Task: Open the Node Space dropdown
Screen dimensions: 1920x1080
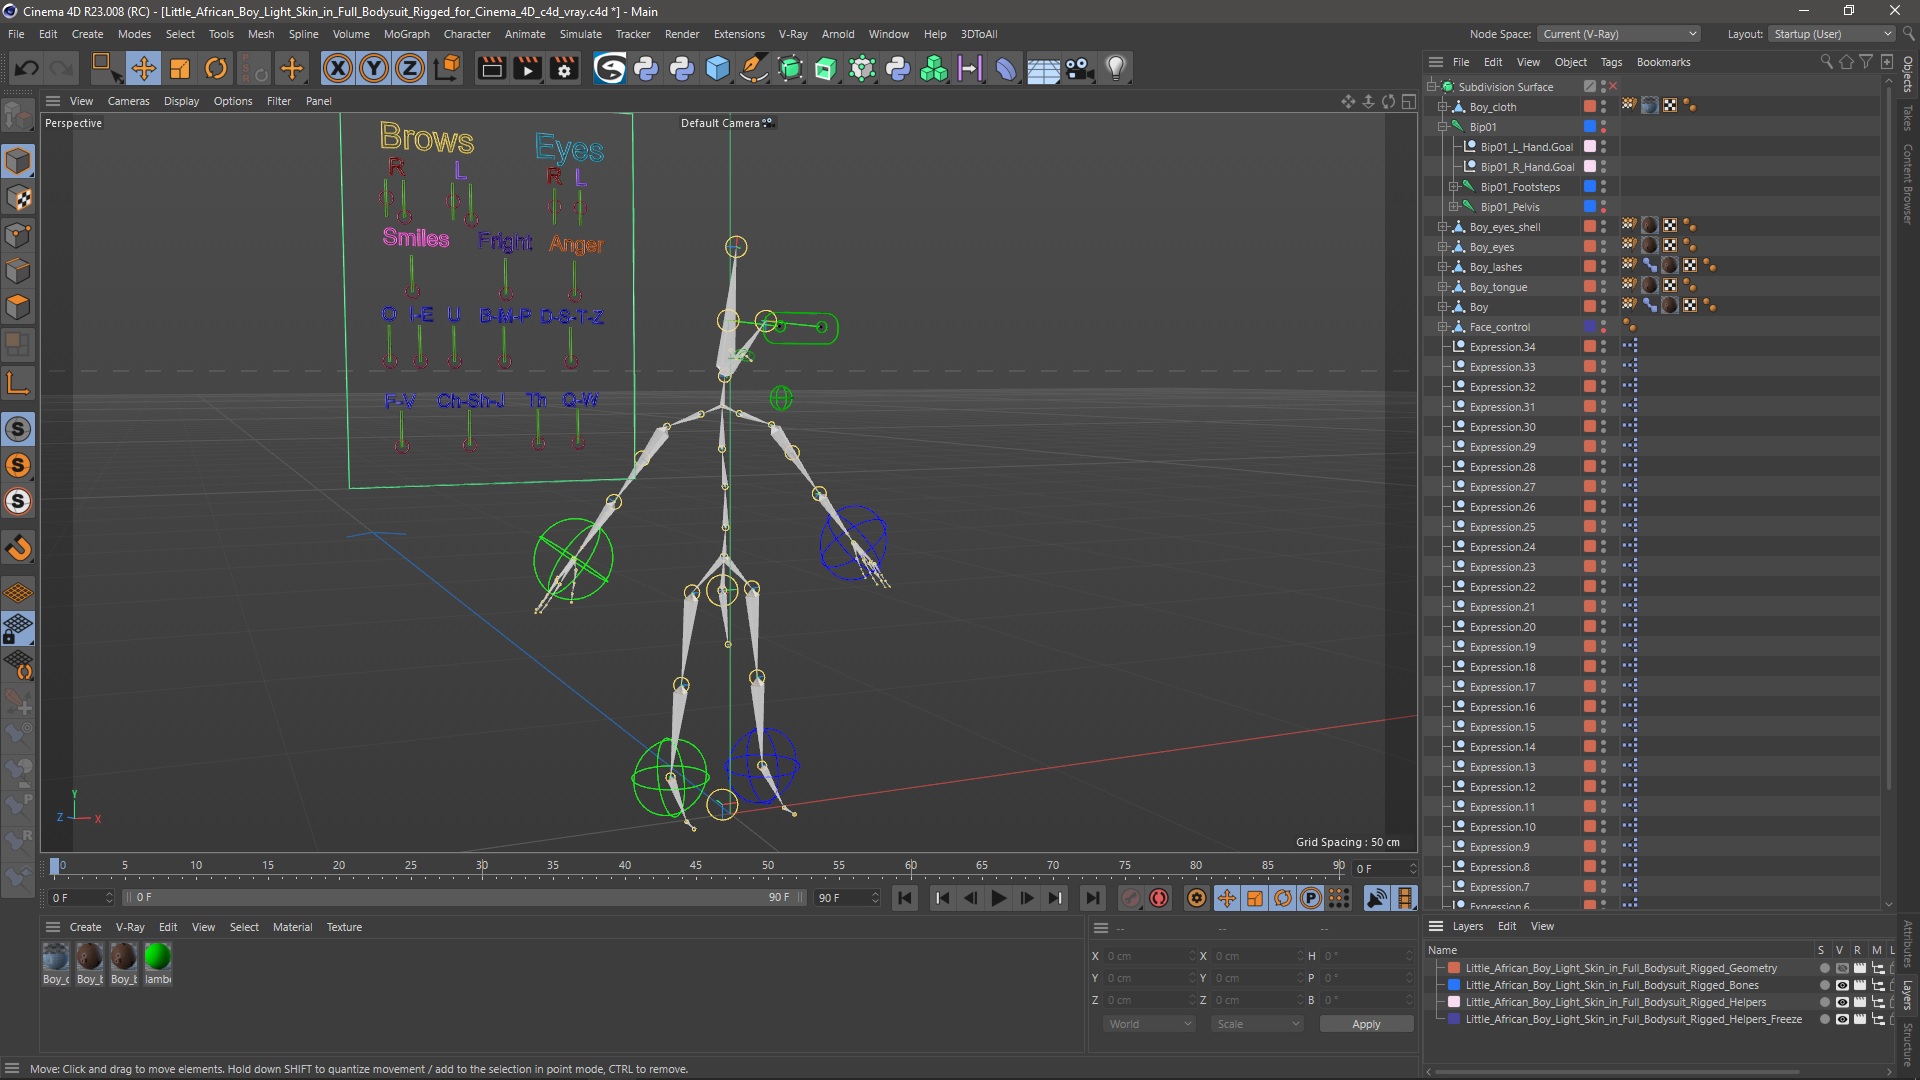Action: pos(1619,34)
